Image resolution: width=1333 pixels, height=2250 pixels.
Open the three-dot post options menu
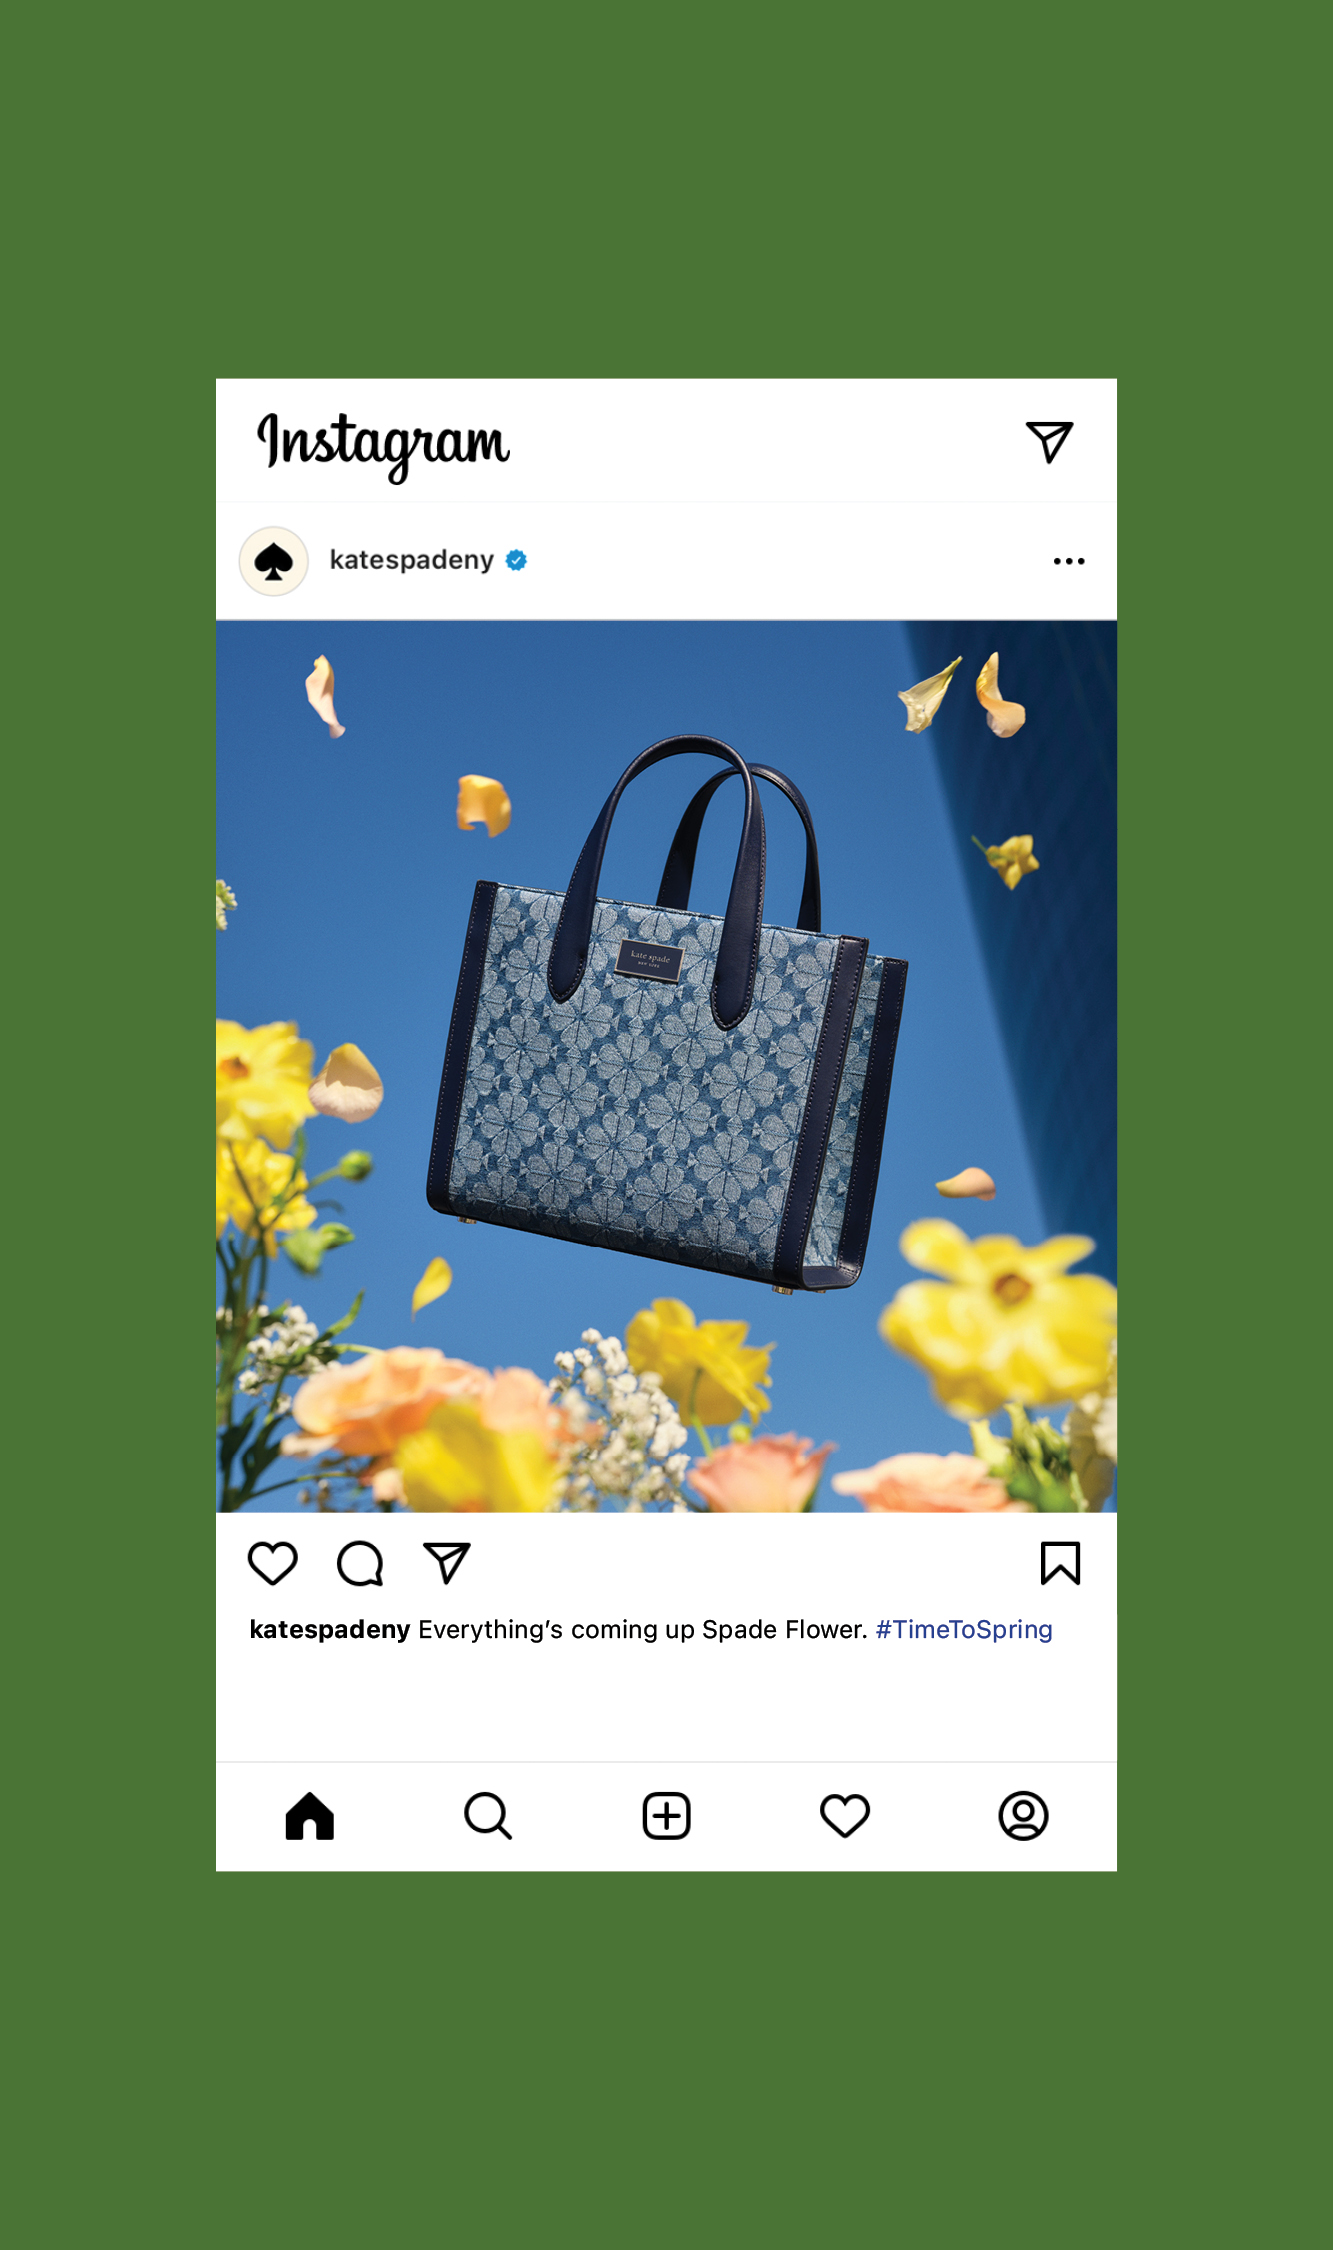click(1069, 561)
